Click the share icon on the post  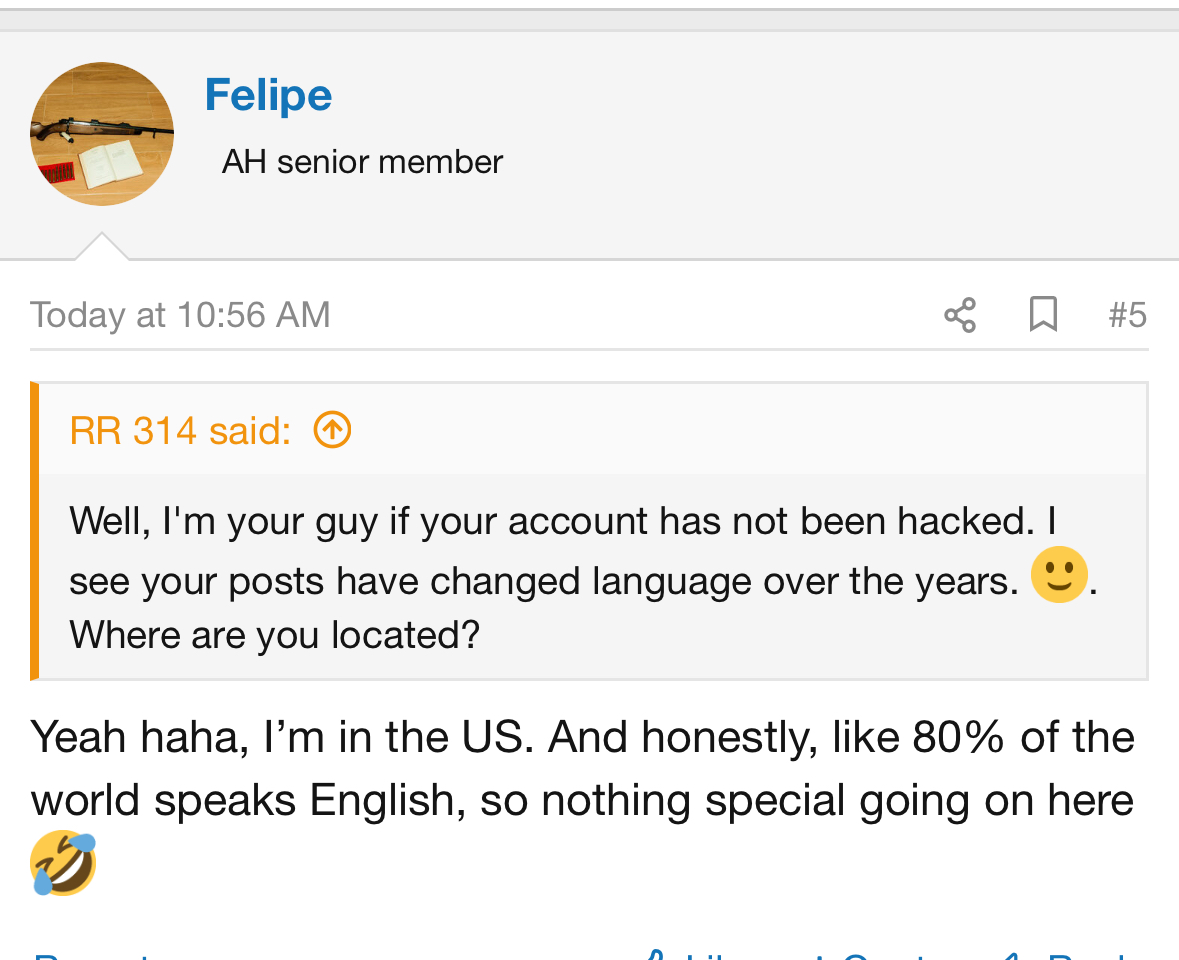[959, 315]
